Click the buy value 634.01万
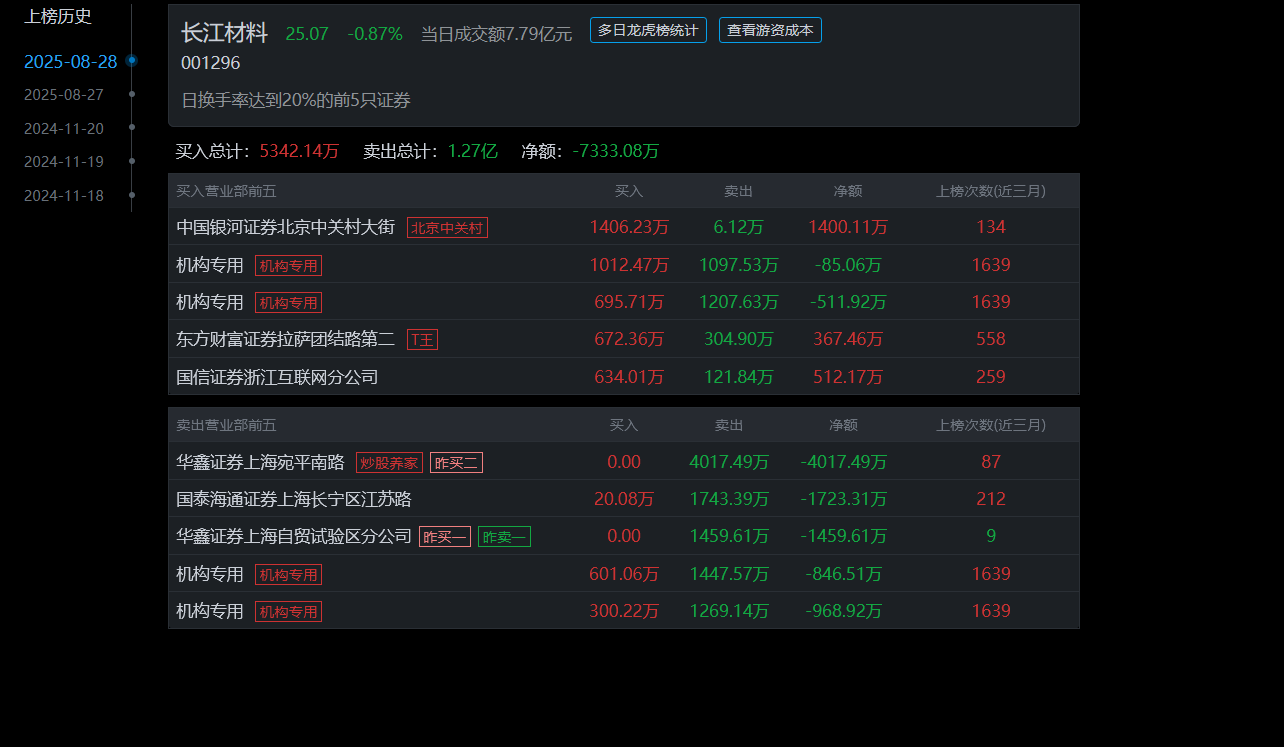The image size is (1284, 747). 629,377
